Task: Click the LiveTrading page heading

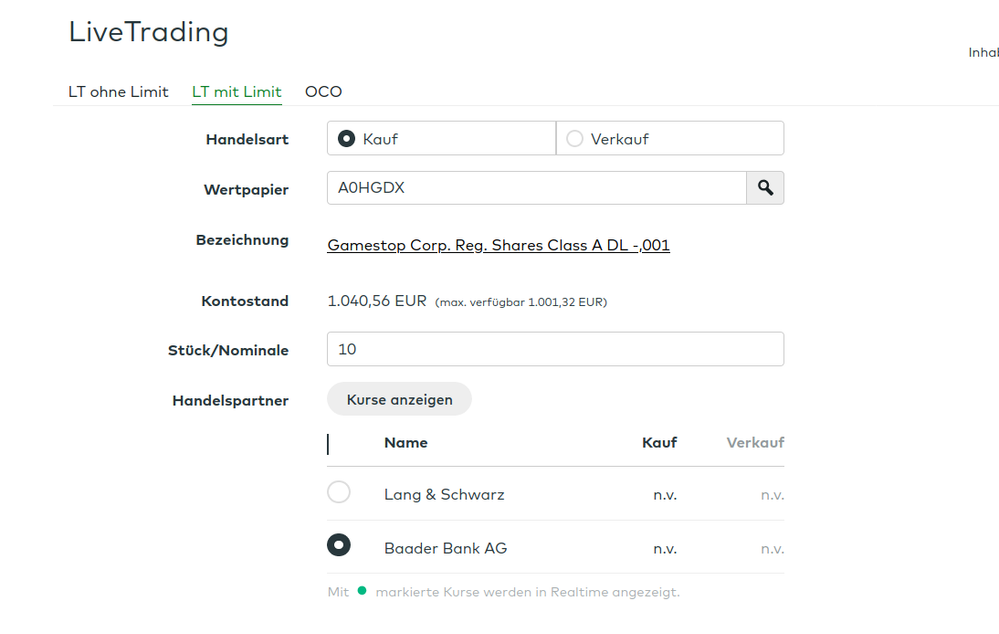Action: pyautogui.click(x=148, y=32)
